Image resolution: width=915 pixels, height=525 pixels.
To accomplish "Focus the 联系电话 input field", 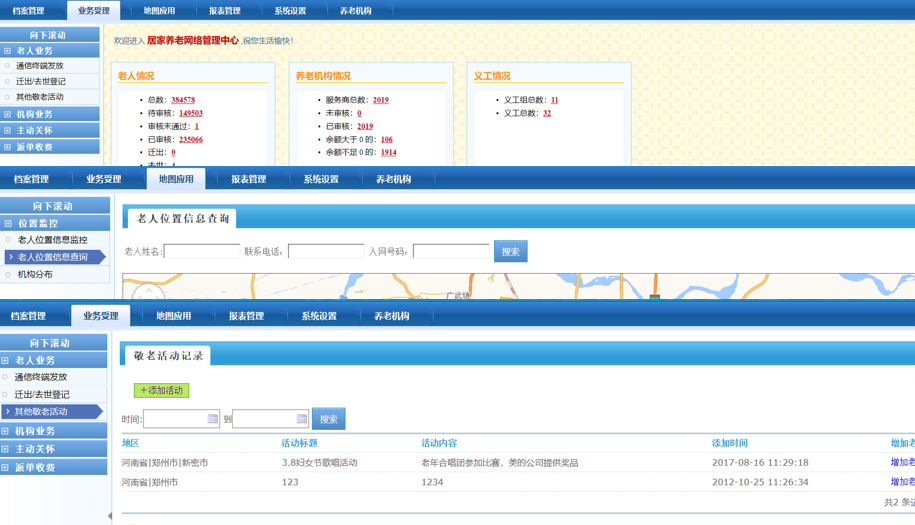I will (x=326, y=252).
